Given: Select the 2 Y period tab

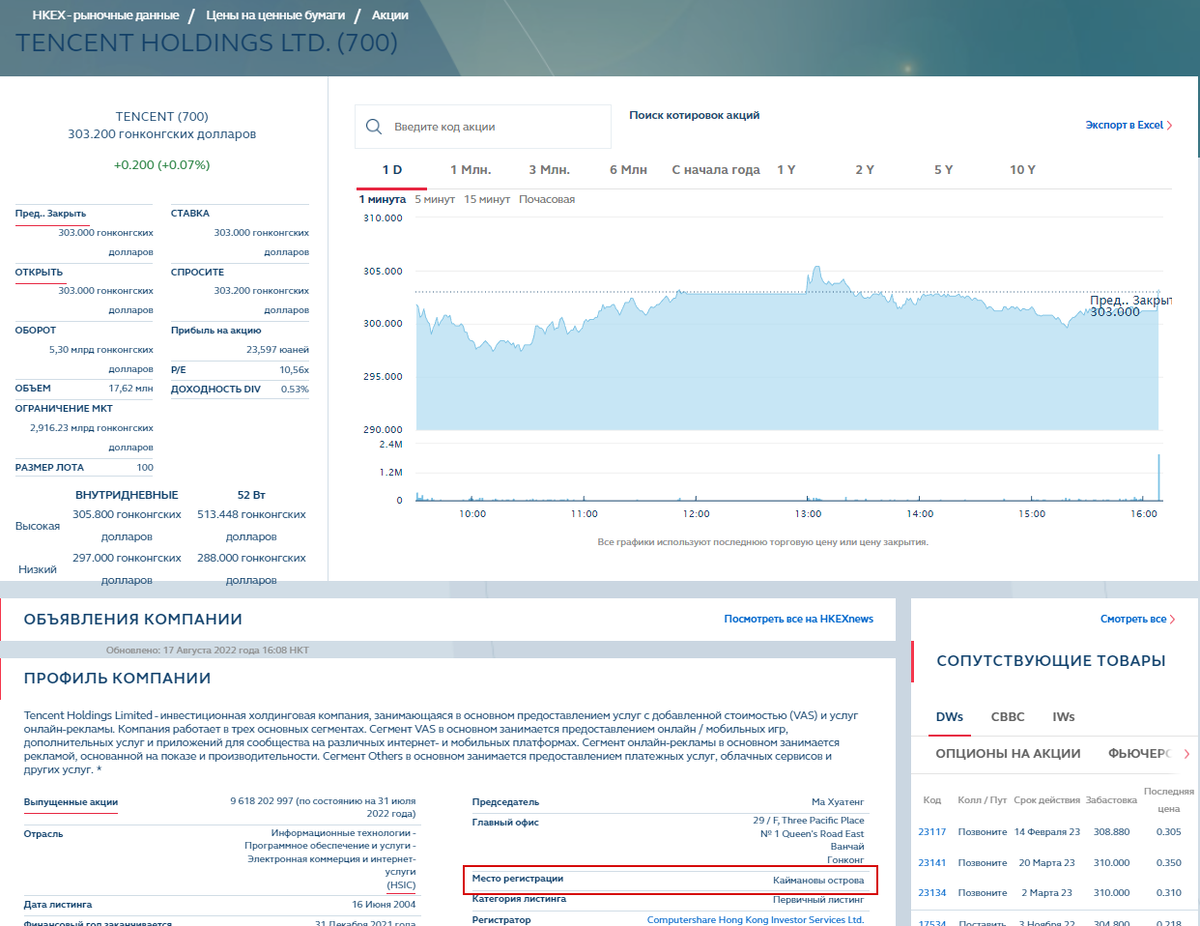Looking at the screenshot, I should click(x=865, y=170).
